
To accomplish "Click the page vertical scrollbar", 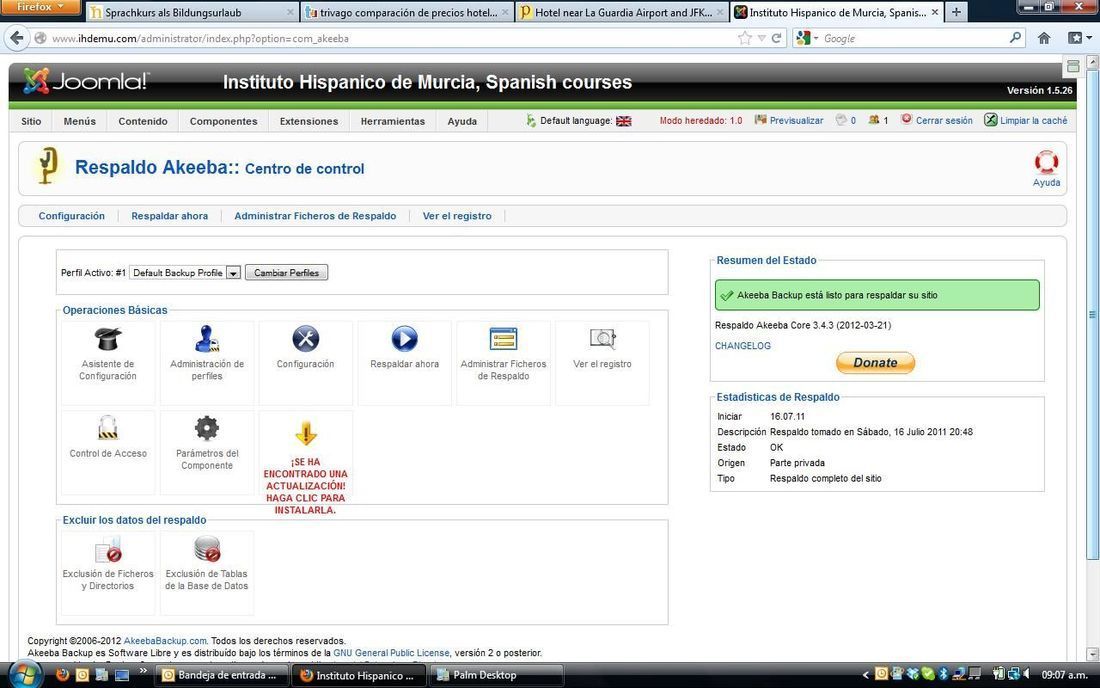I will (x=1092, y=314).
